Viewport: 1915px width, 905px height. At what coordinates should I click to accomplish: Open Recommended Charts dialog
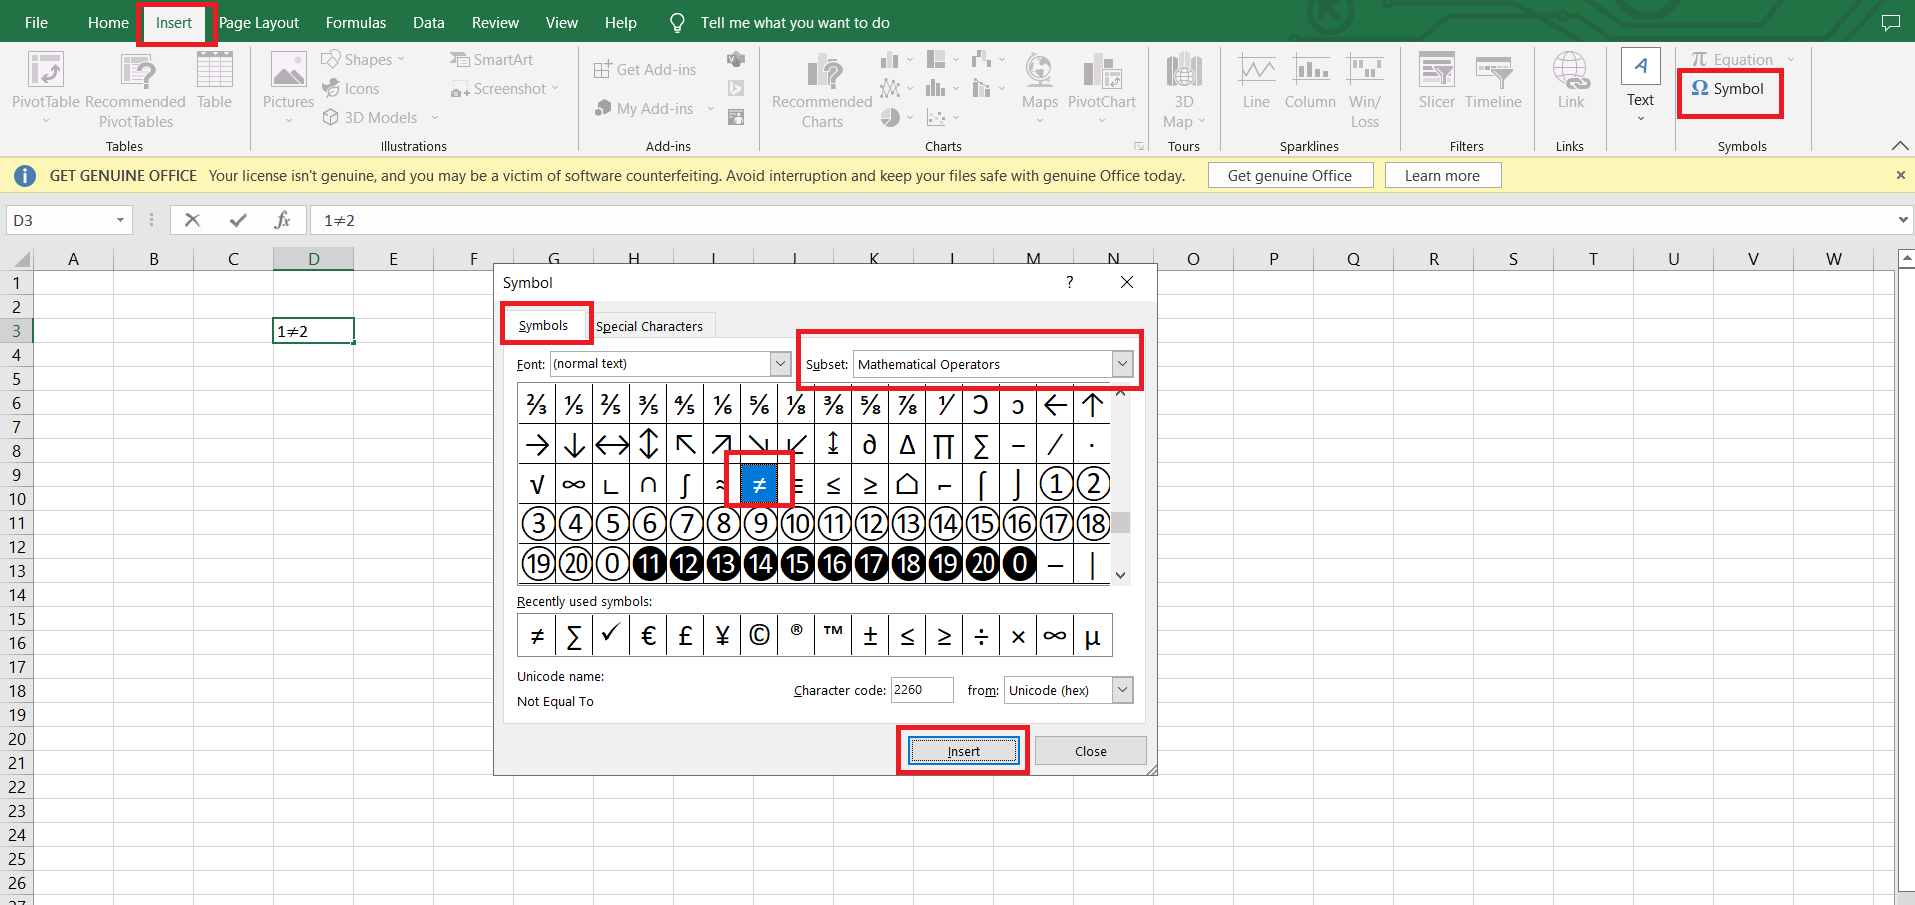pyautogui.click(x=822, y=90)
